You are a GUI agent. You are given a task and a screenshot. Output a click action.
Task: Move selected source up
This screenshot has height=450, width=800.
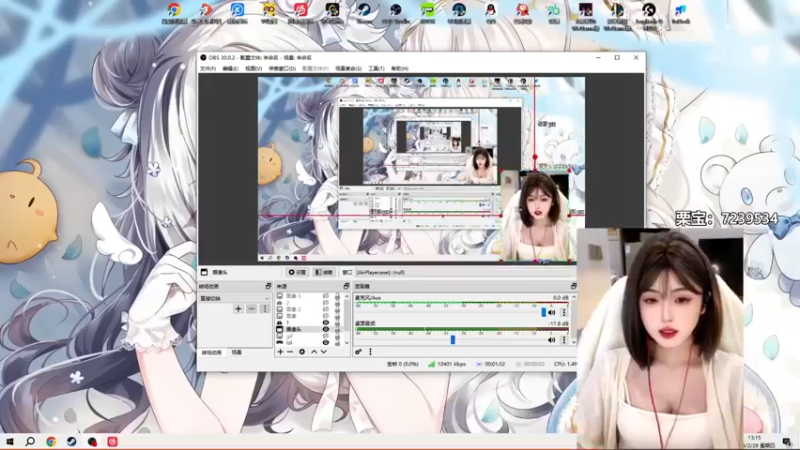314,352
